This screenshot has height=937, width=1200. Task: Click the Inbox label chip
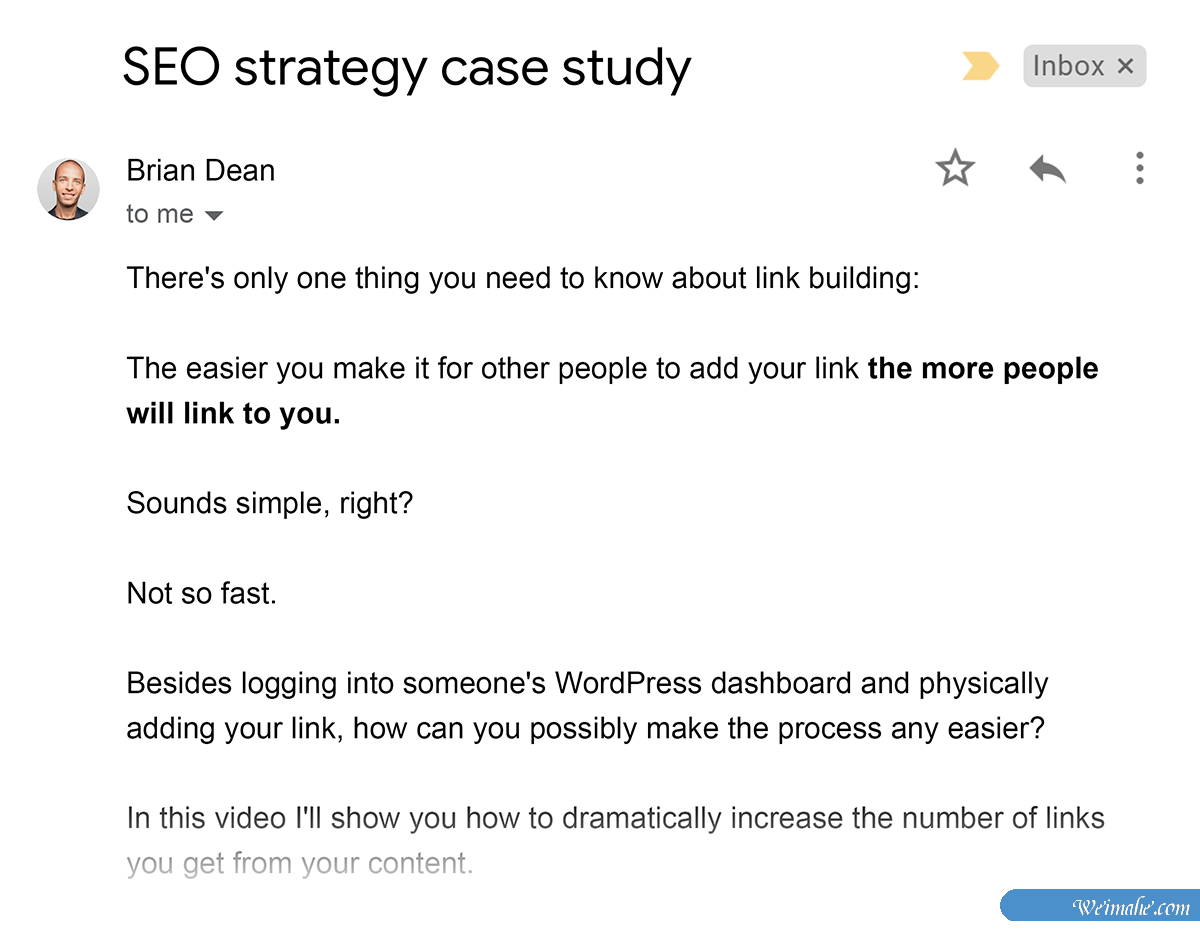pos(1068,67)
